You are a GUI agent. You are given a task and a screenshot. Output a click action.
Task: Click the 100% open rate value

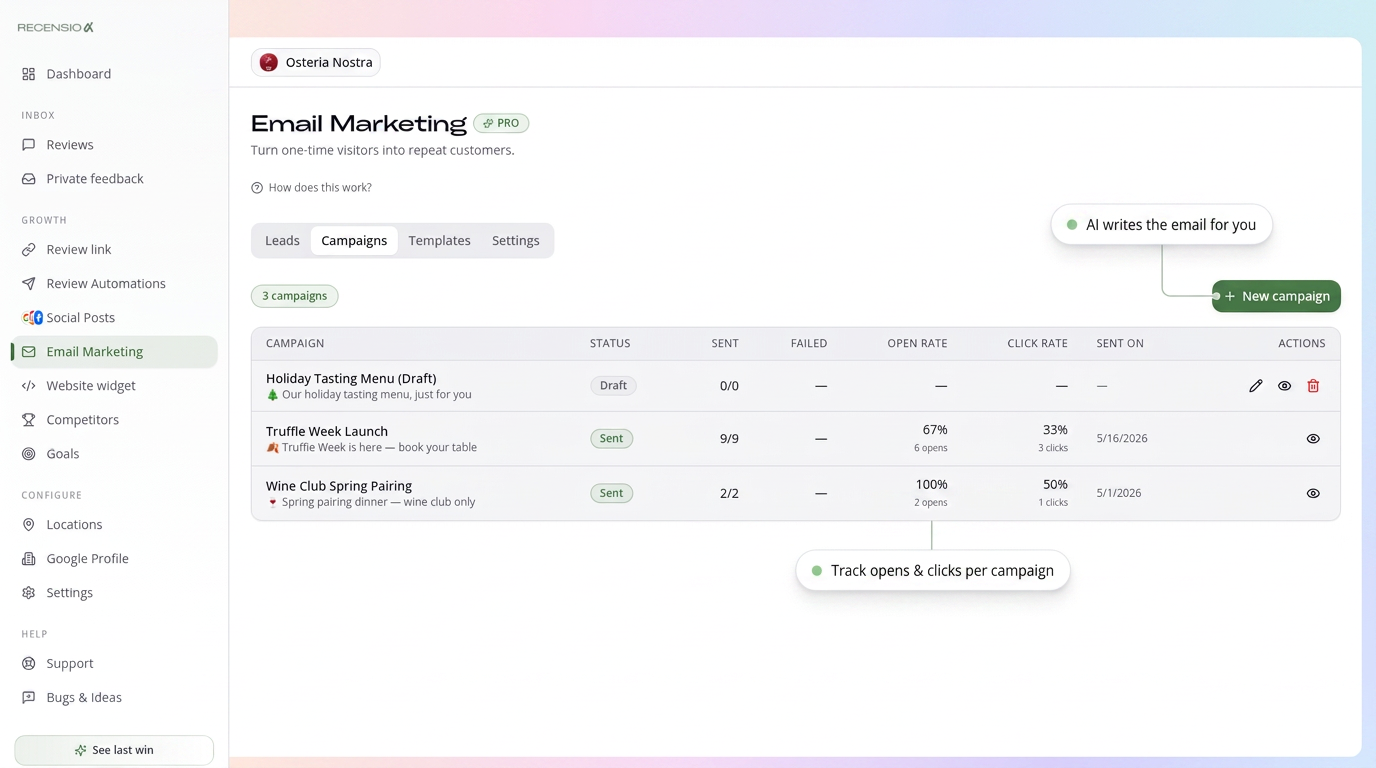[x=931, y=485]
